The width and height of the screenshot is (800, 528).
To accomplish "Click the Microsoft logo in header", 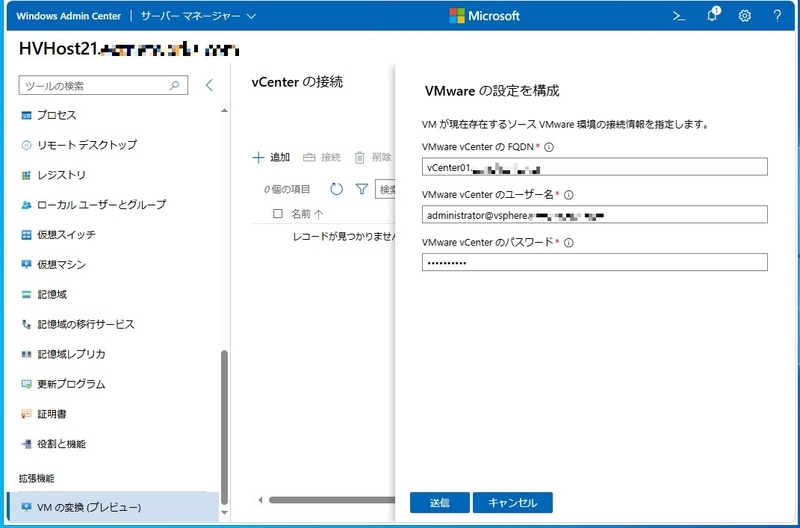I will pyautogui.click(x=484, y=16).
